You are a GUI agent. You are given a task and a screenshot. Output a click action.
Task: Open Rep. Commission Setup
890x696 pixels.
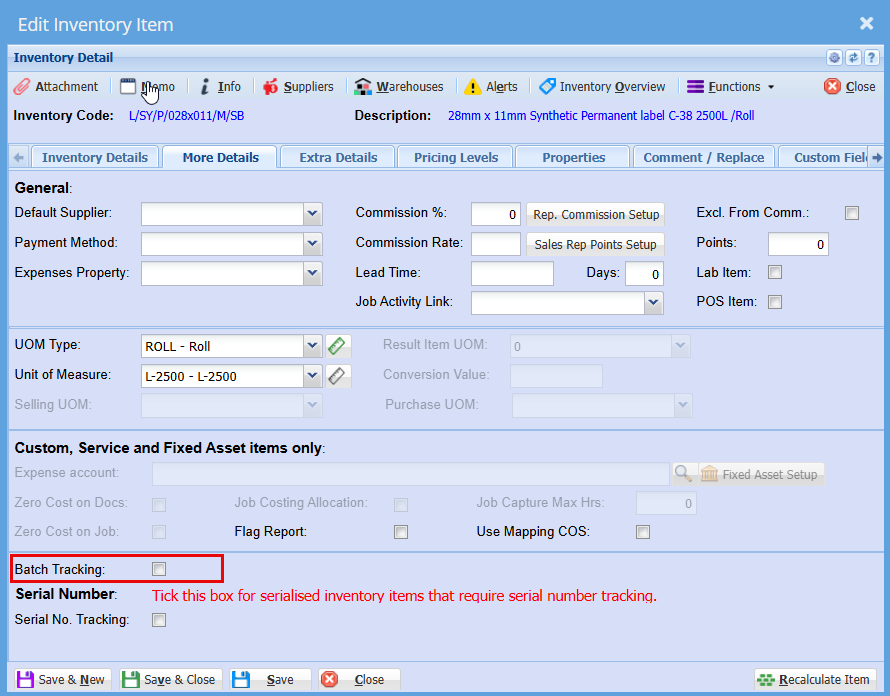tap(595, 215)
